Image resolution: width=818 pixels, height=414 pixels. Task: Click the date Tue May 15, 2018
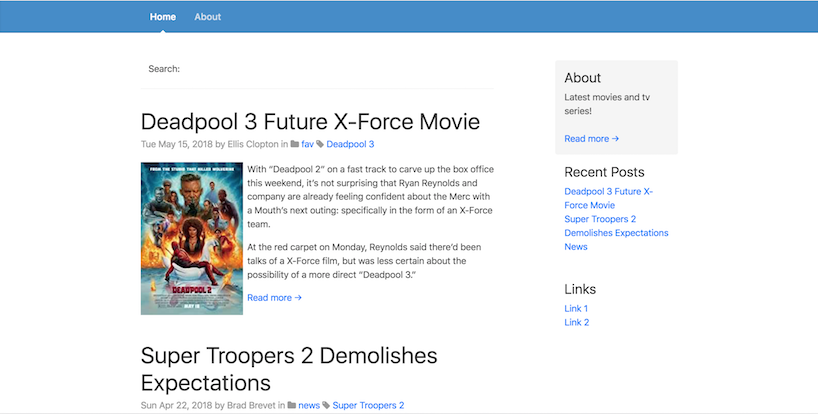point(177,144)
